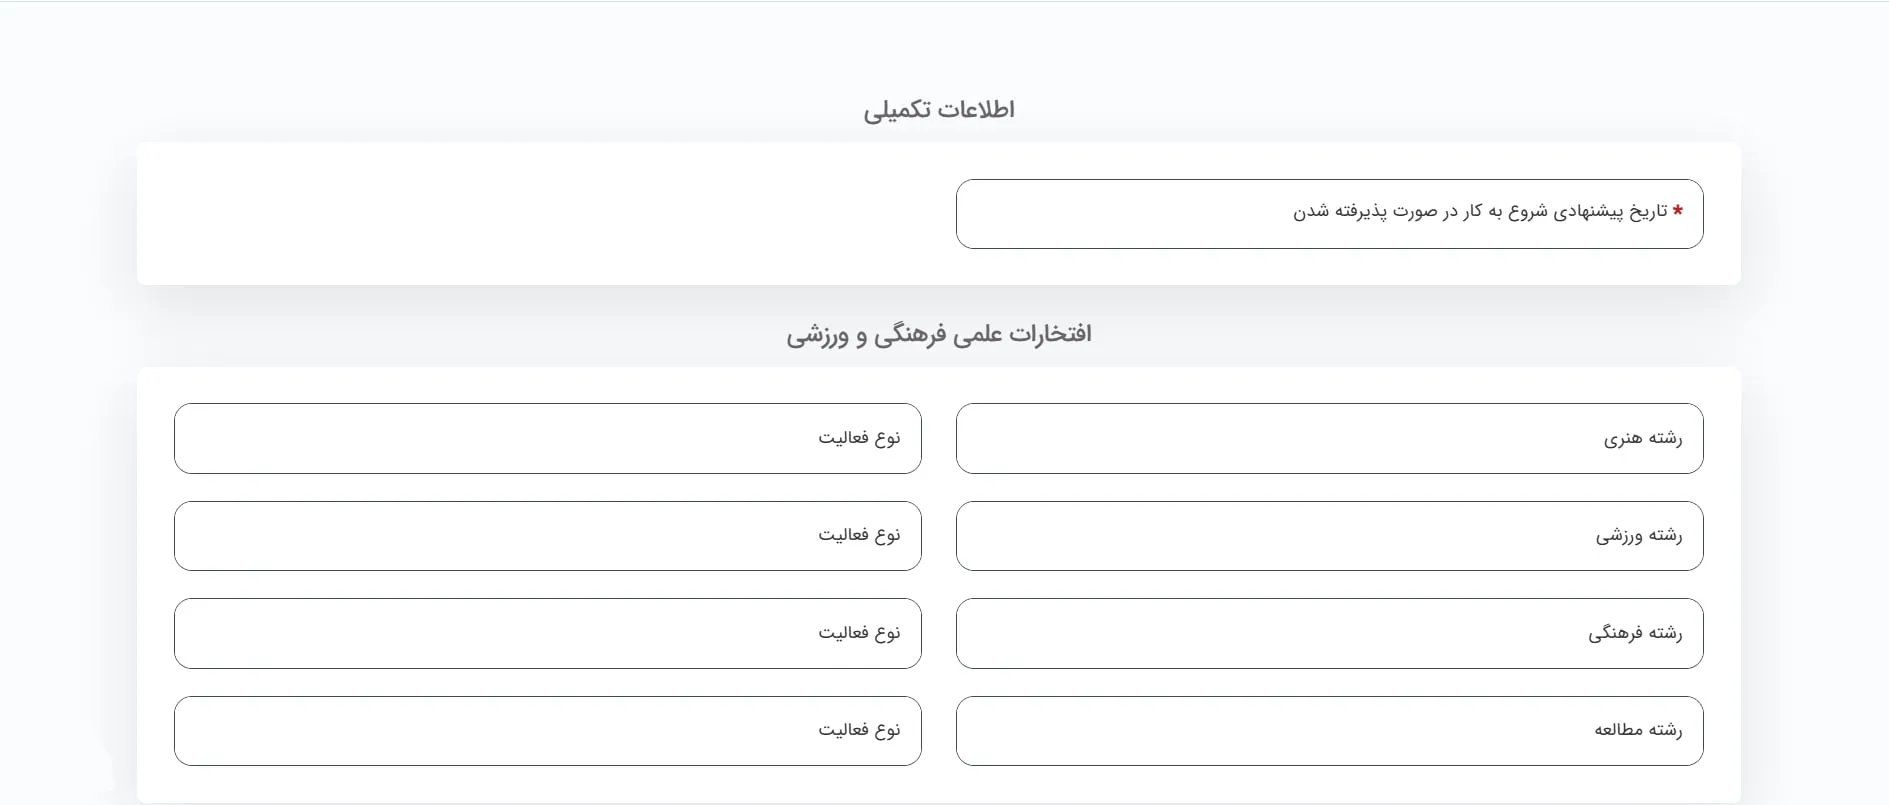The image size is (1889, 805).
Task: Click the افتخارات علمی فرهنگی و ورزشی heading
Action: click(938, 334)
